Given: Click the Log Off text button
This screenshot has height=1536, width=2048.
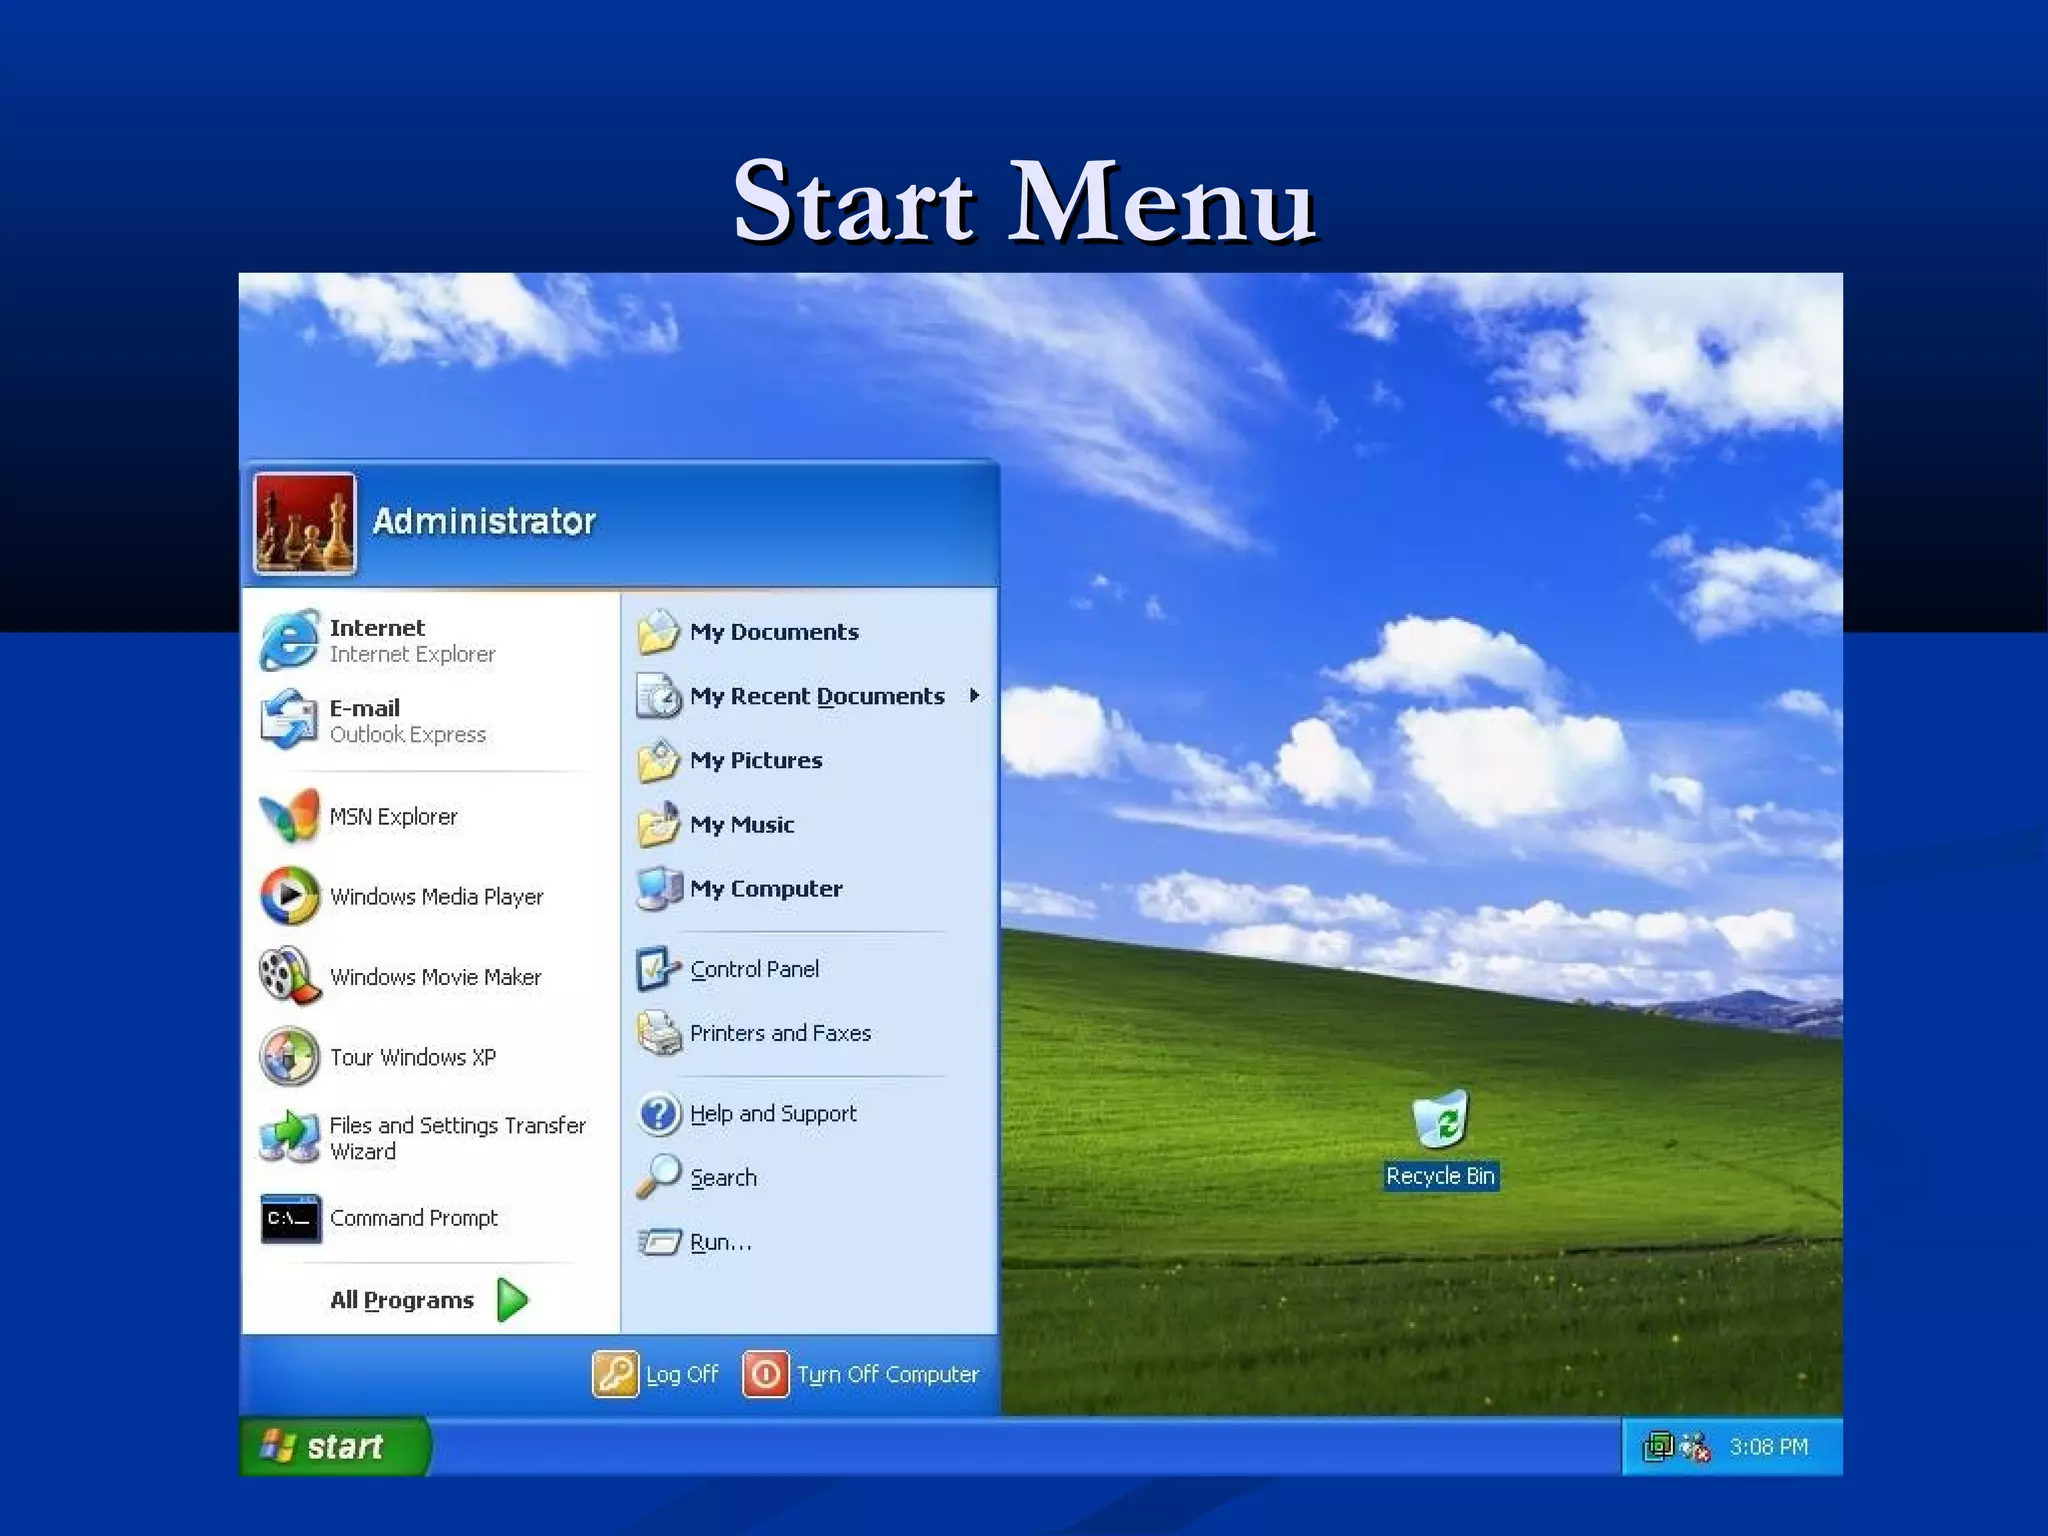Looking at the screenshot, I should point(682,1374).
